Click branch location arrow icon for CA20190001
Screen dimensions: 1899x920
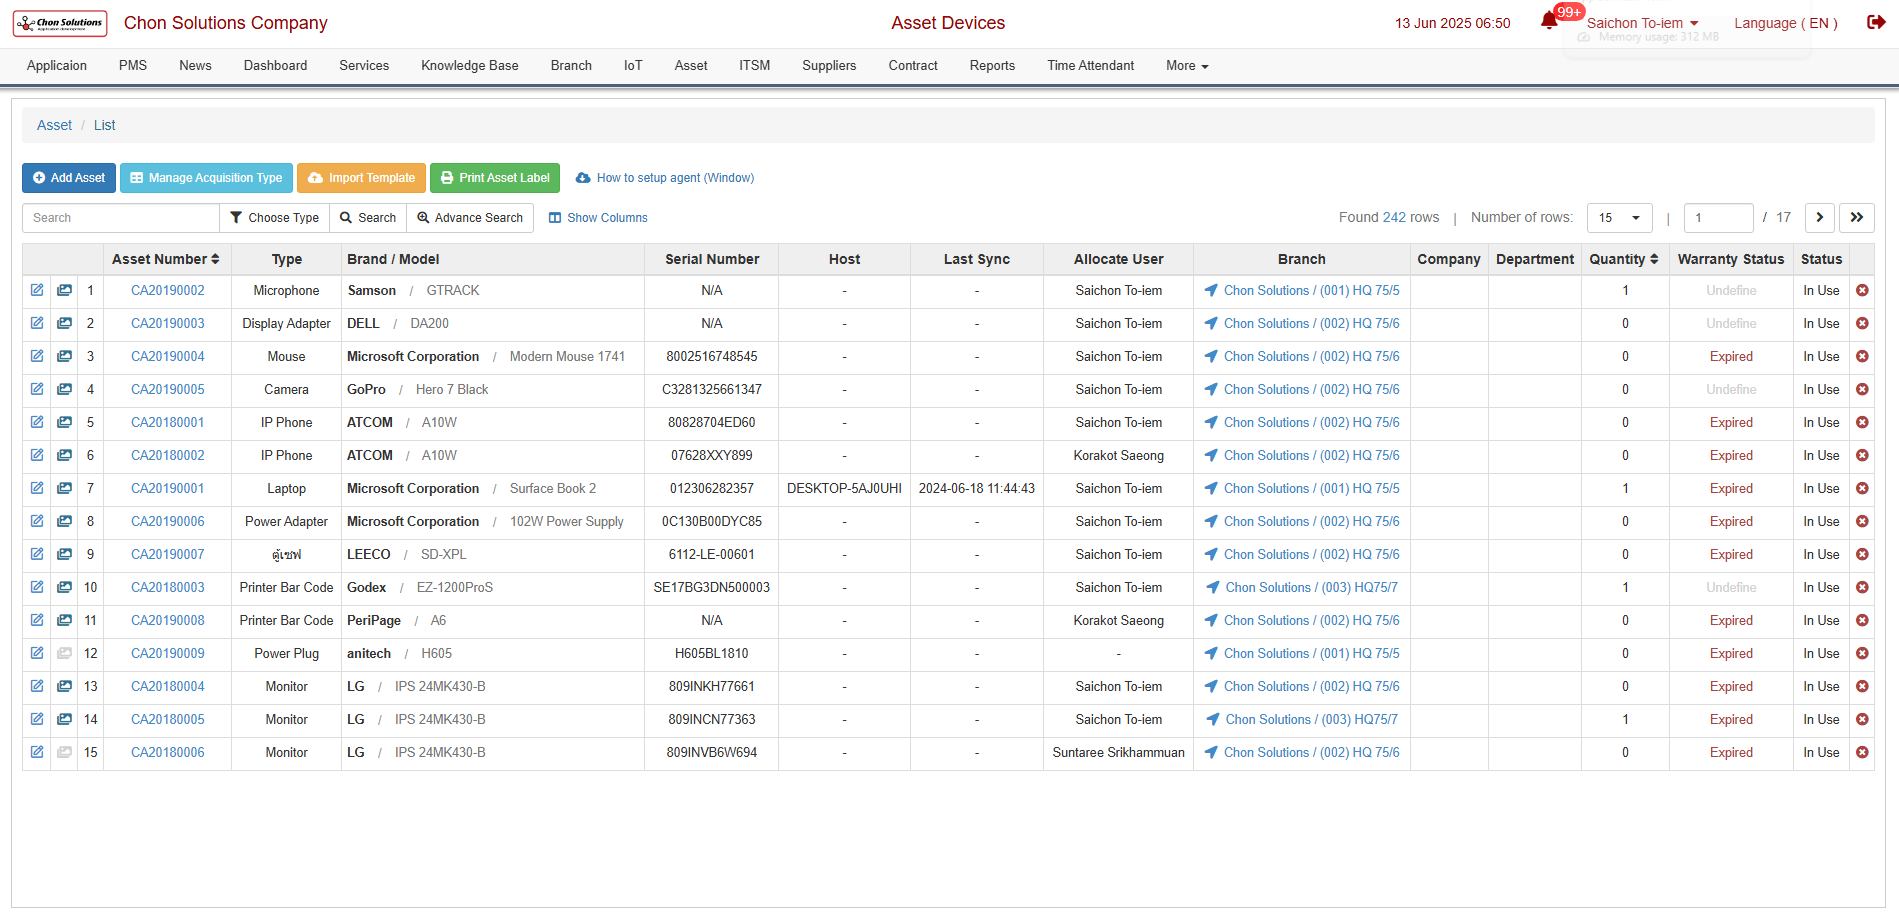1211,488
